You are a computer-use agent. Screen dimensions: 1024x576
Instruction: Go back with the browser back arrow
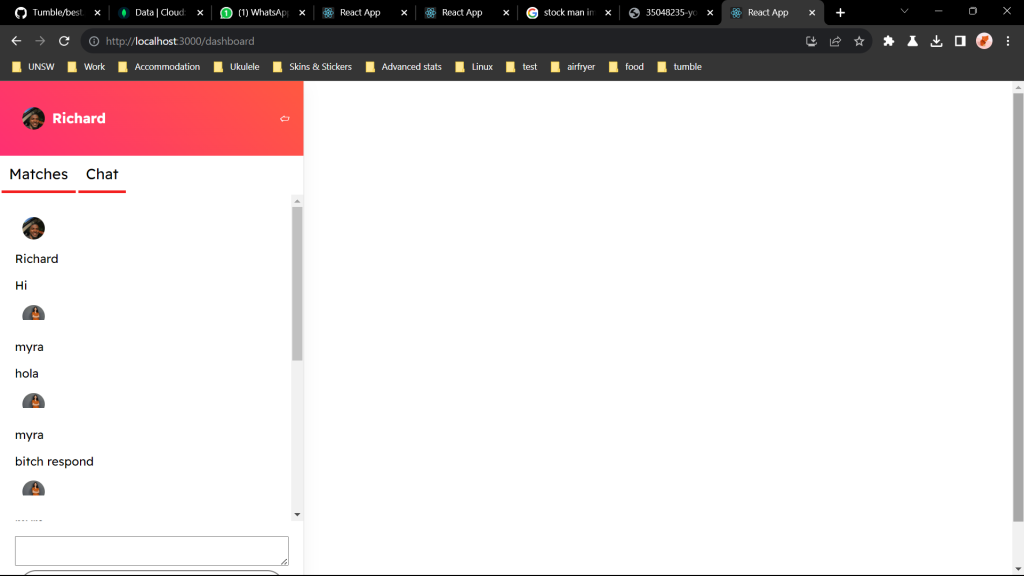point(16,41)
